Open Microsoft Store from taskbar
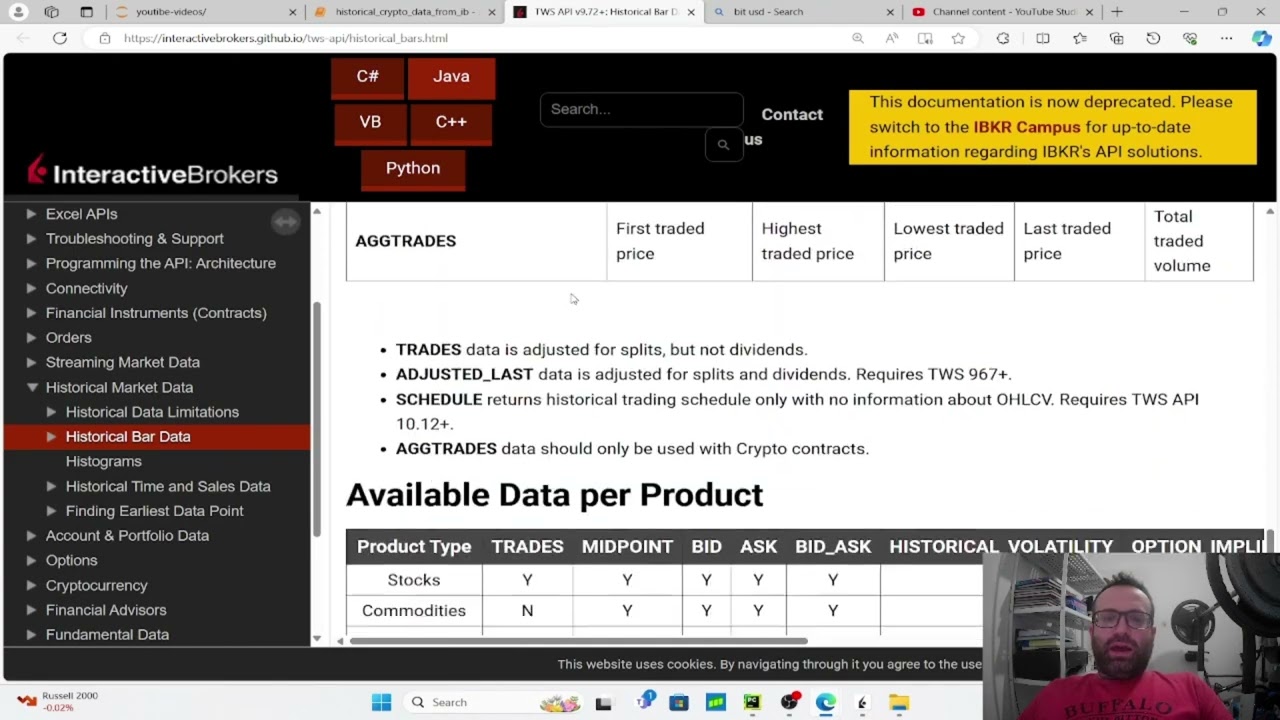The height and width of the screenshot is (720, 1280). coord(679,702)
